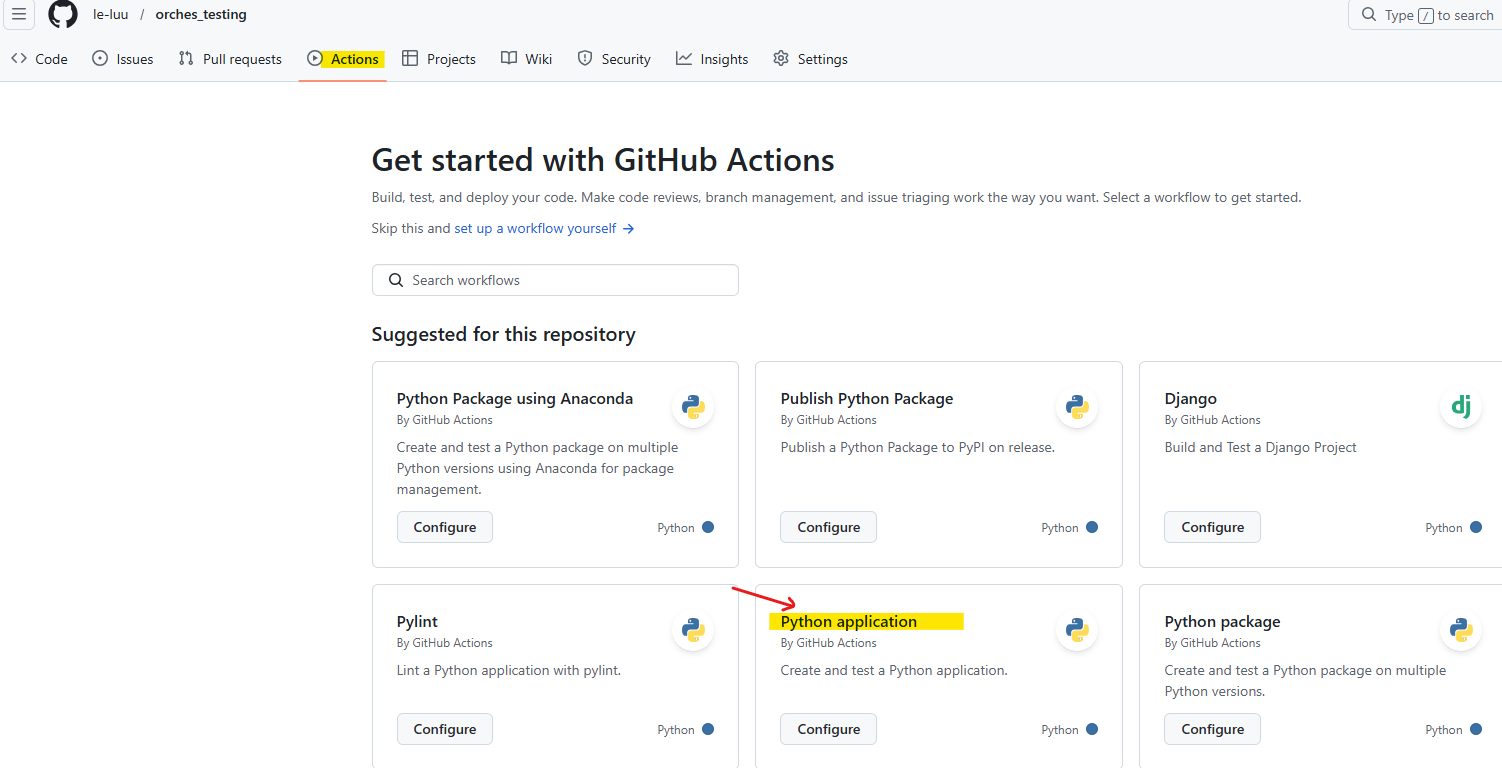Click Python logo on Python package card
The height and width of the screenshot is (768, 1502).
point(1461,630)
